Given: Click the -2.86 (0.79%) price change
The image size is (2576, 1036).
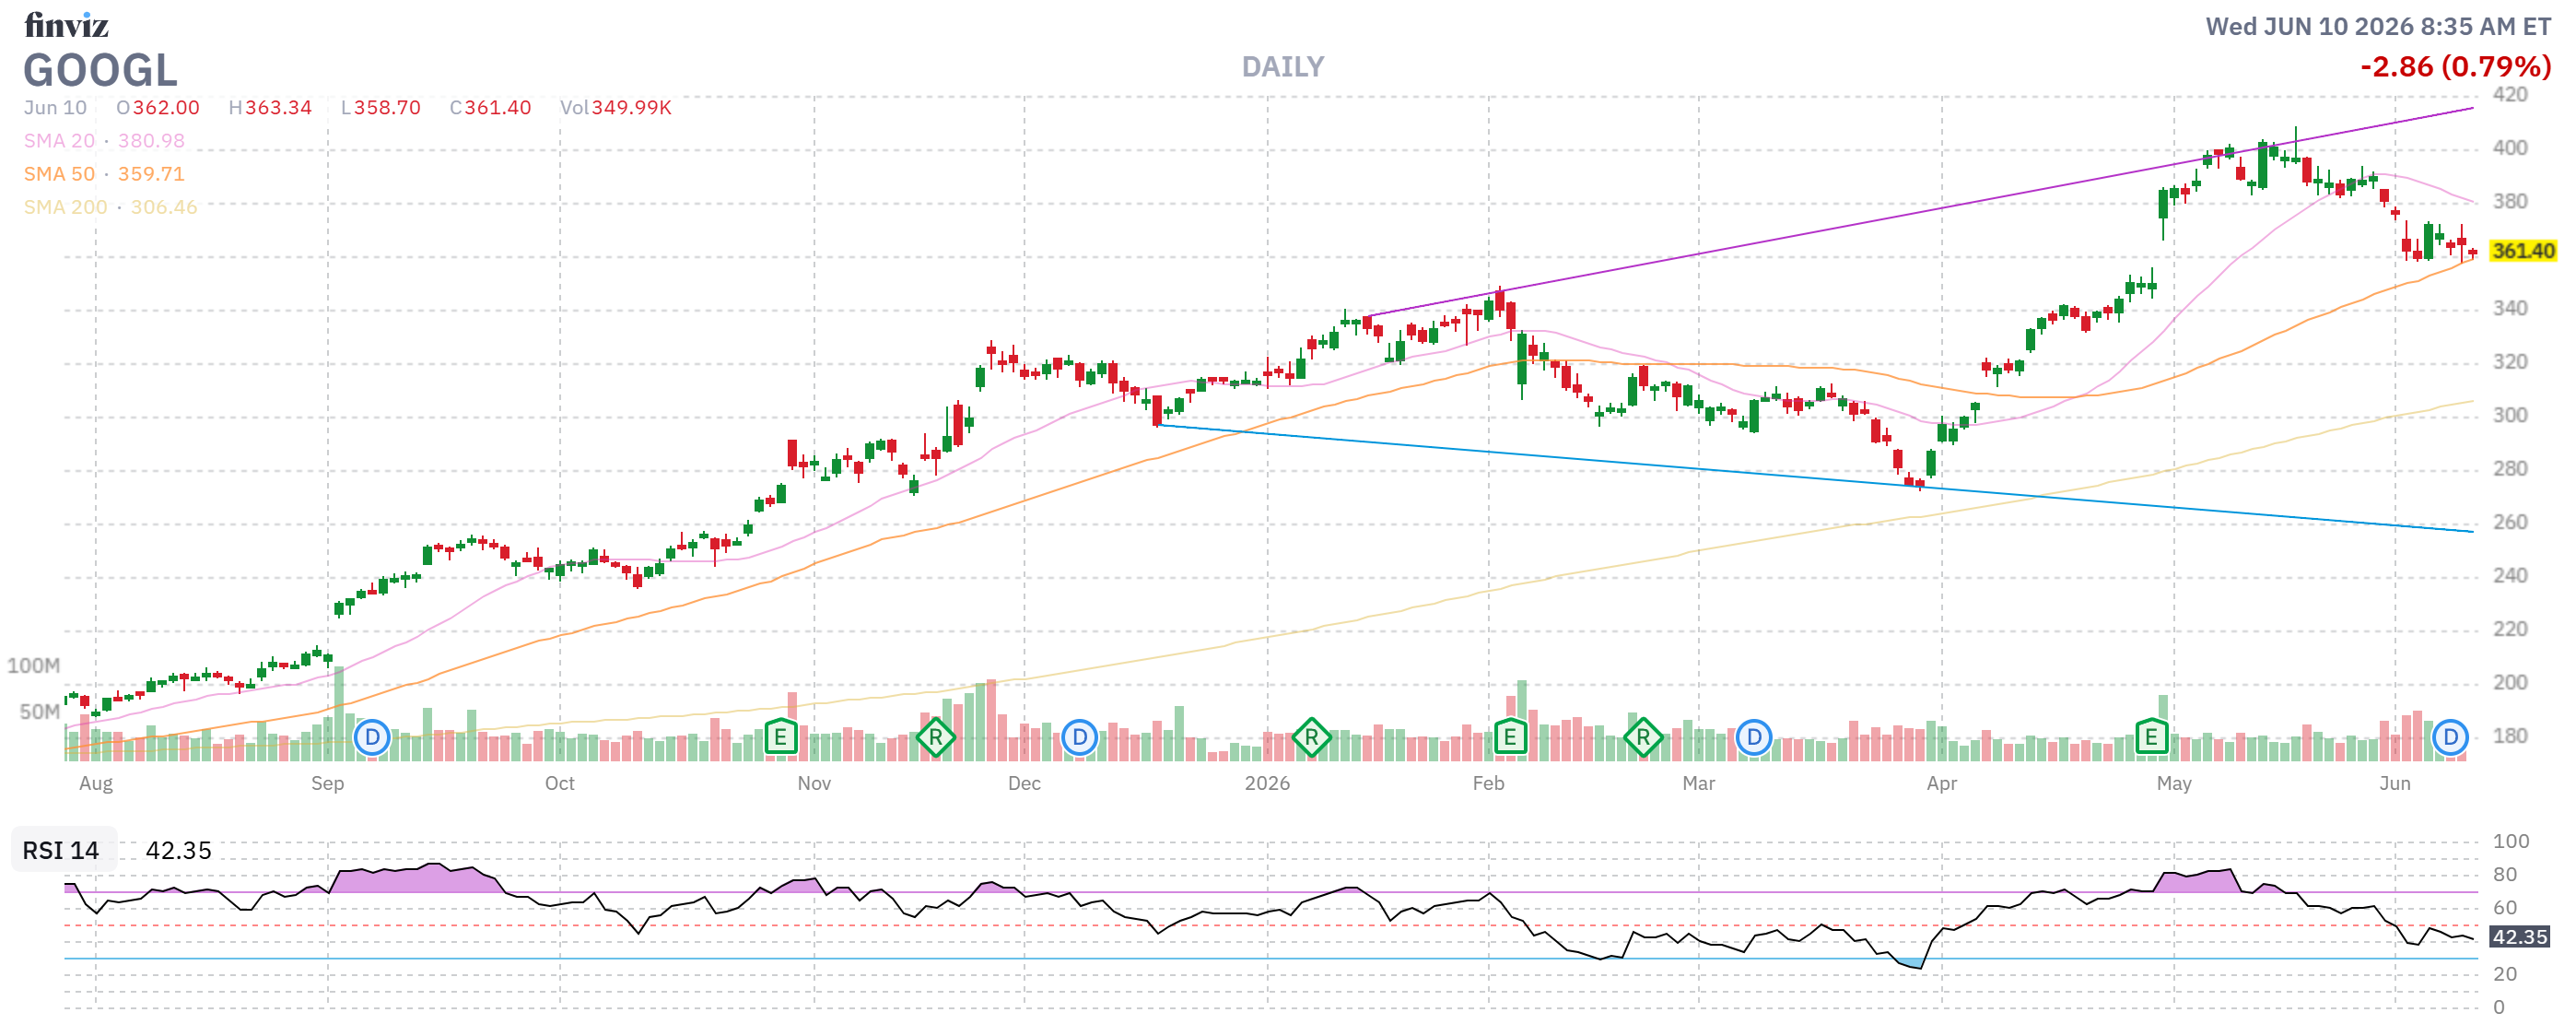Looking at the screenshot, I should click(x=2455, y=67).
